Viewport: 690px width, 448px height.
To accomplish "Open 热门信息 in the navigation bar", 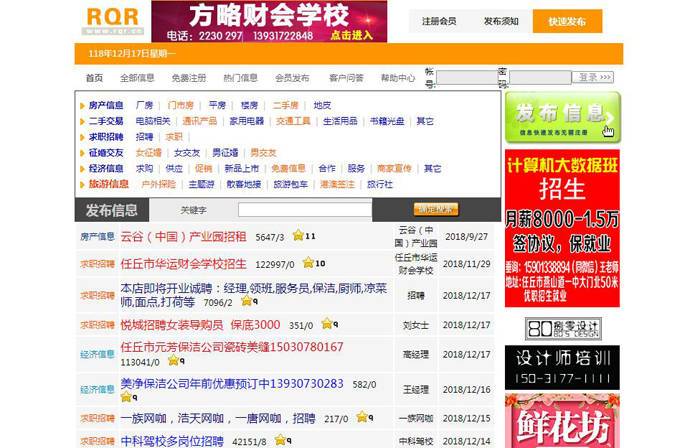I will point(240,78).
